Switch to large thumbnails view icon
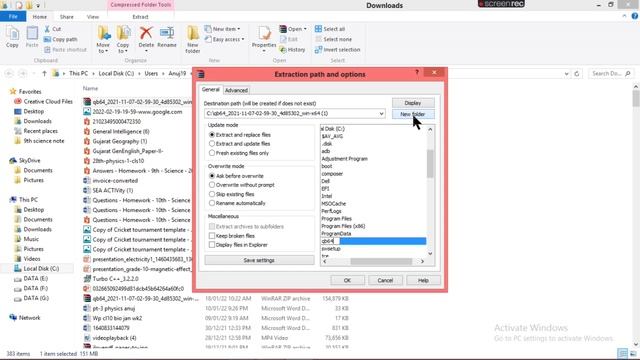640x360 pixels. (x=633, y=353)
